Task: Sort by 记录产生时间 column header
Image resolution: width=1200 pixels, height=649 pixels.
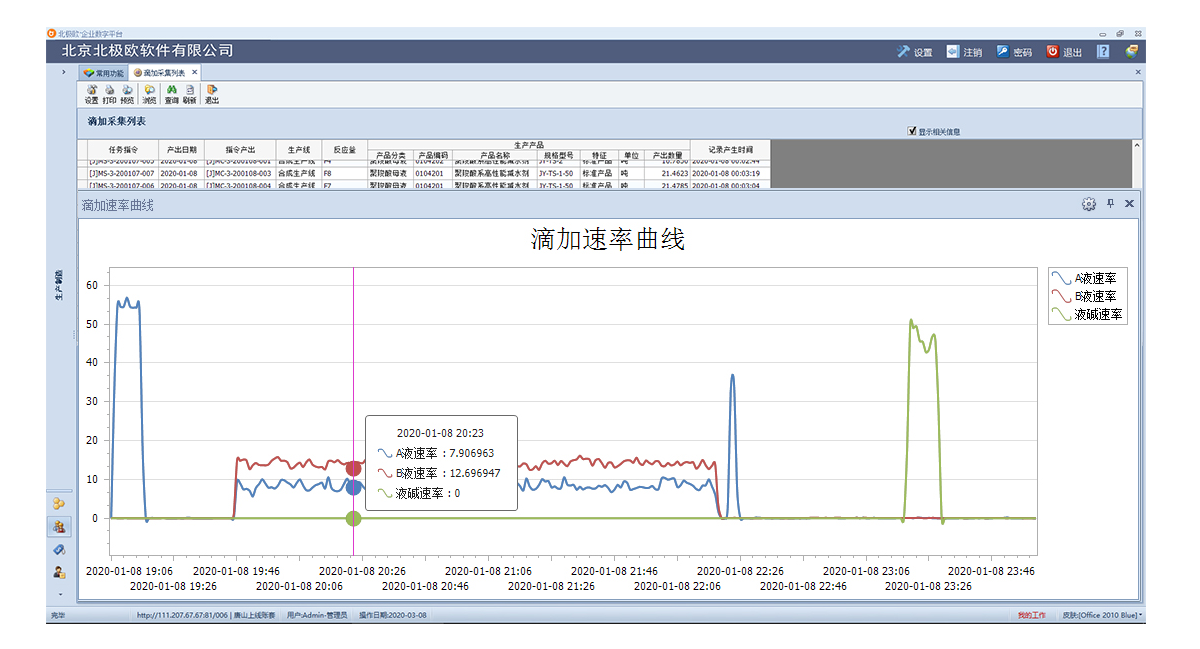Action: (728, 149)
